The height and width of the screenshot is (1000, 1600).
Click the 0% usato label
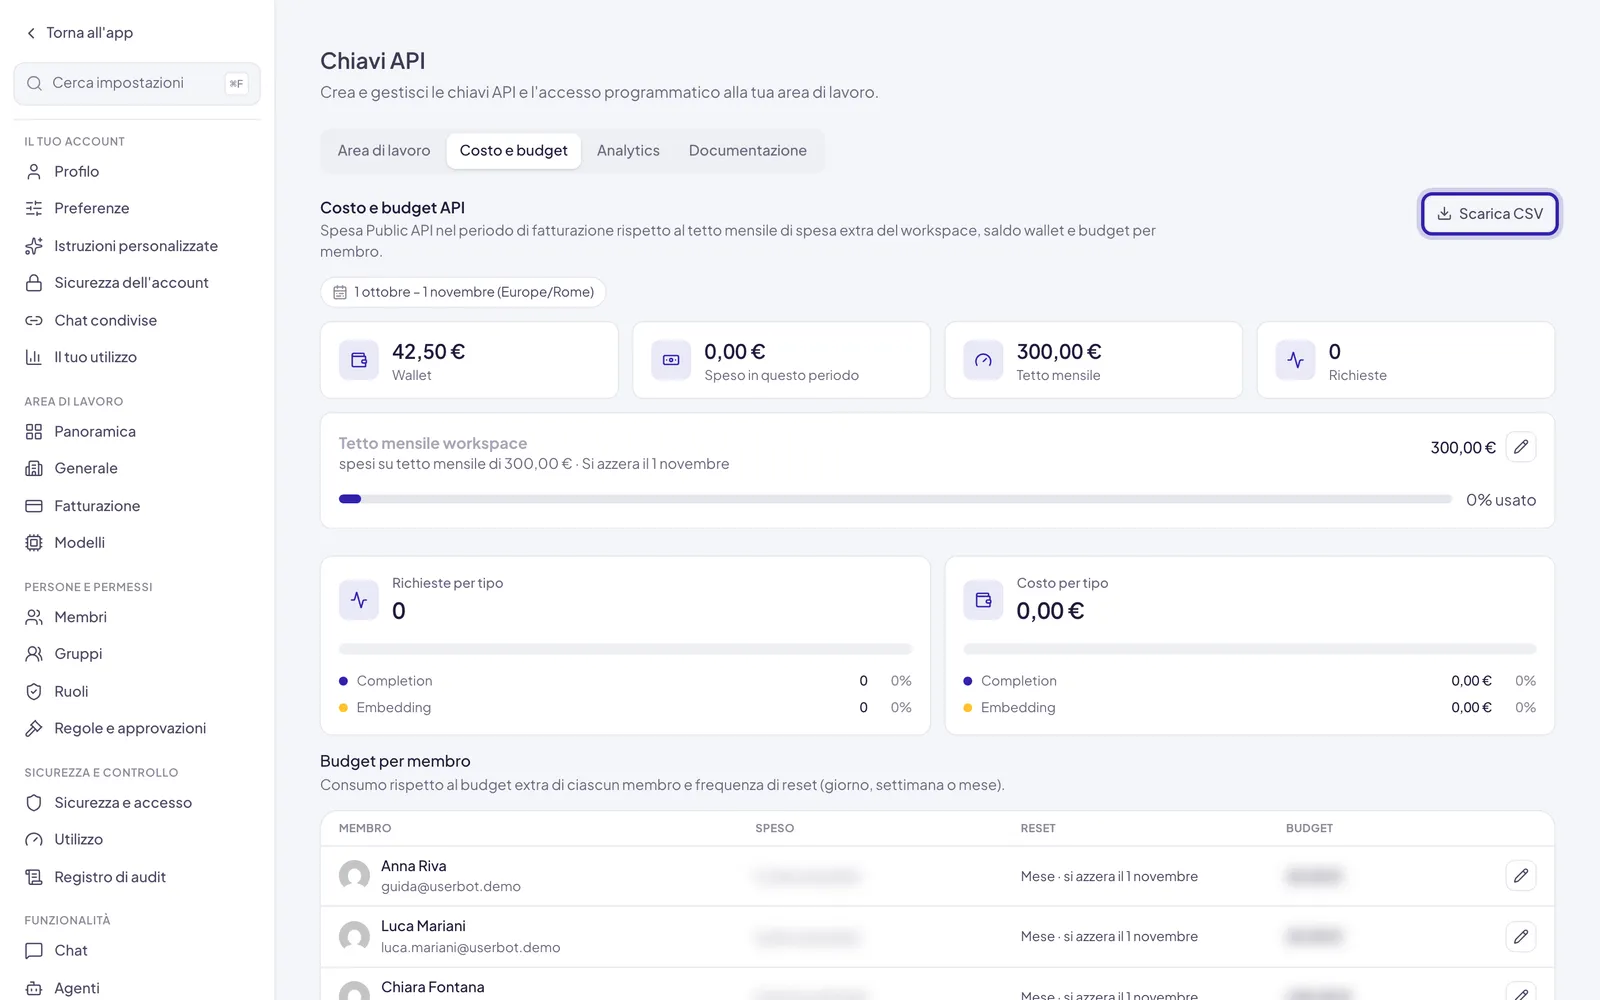1501,500
